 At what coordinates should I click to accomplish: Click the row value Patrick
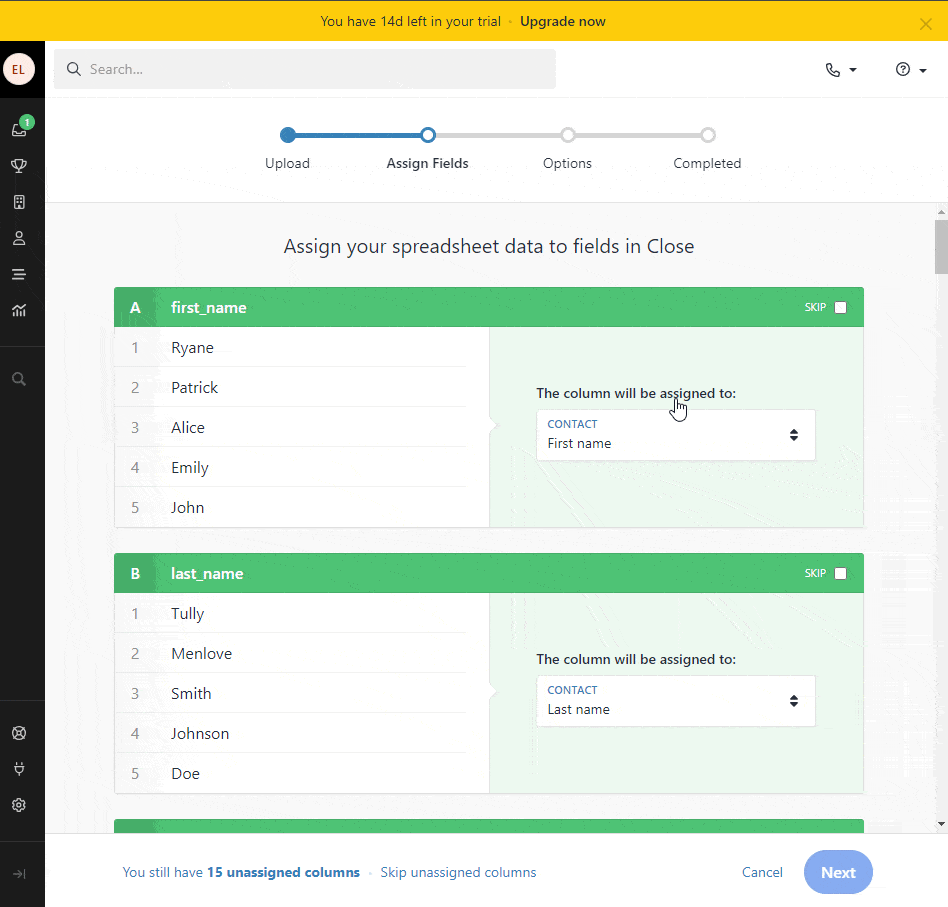pos(194,388)
